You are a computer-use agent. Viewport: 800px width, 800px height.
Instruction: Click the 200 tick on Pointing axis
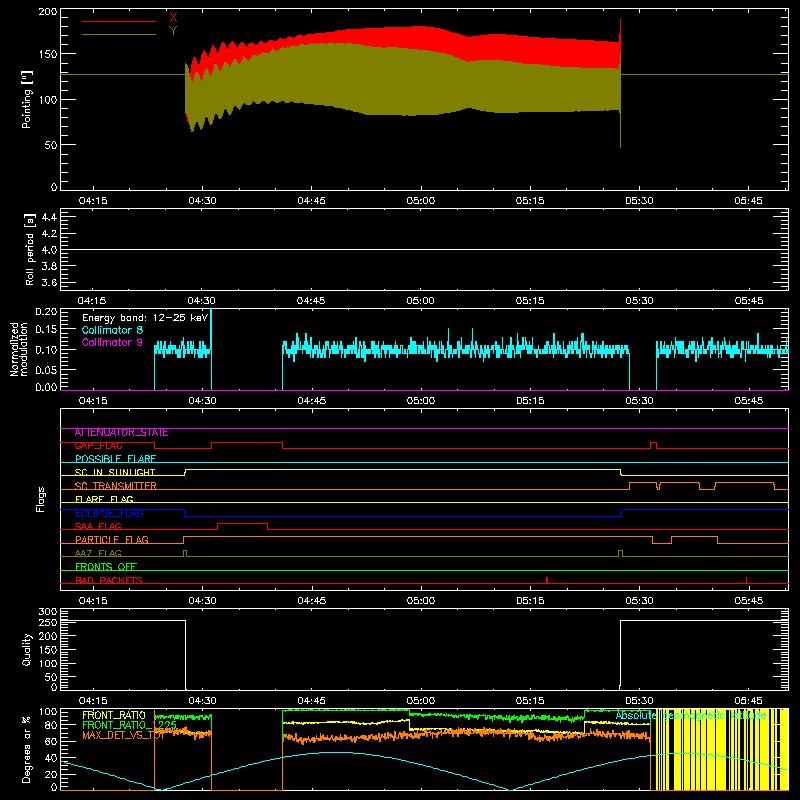[47, 12]
